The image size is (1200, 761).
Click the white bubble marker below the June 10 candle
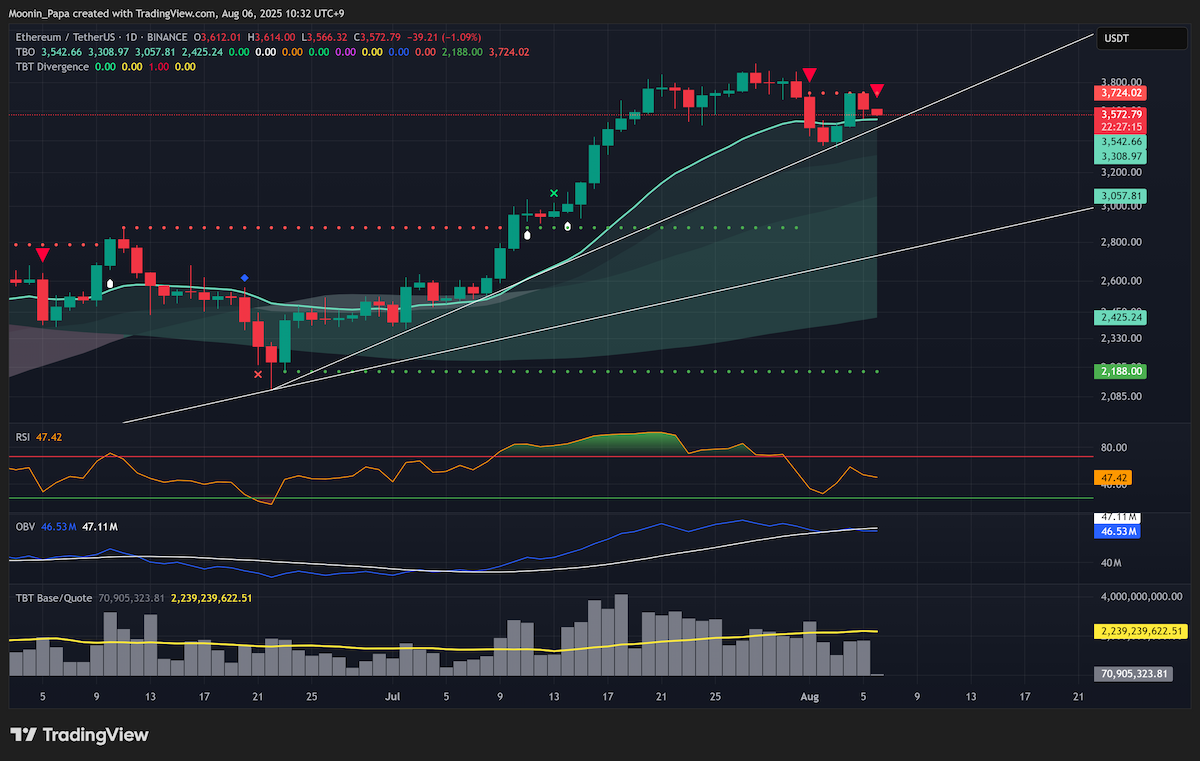coord(110,284)
